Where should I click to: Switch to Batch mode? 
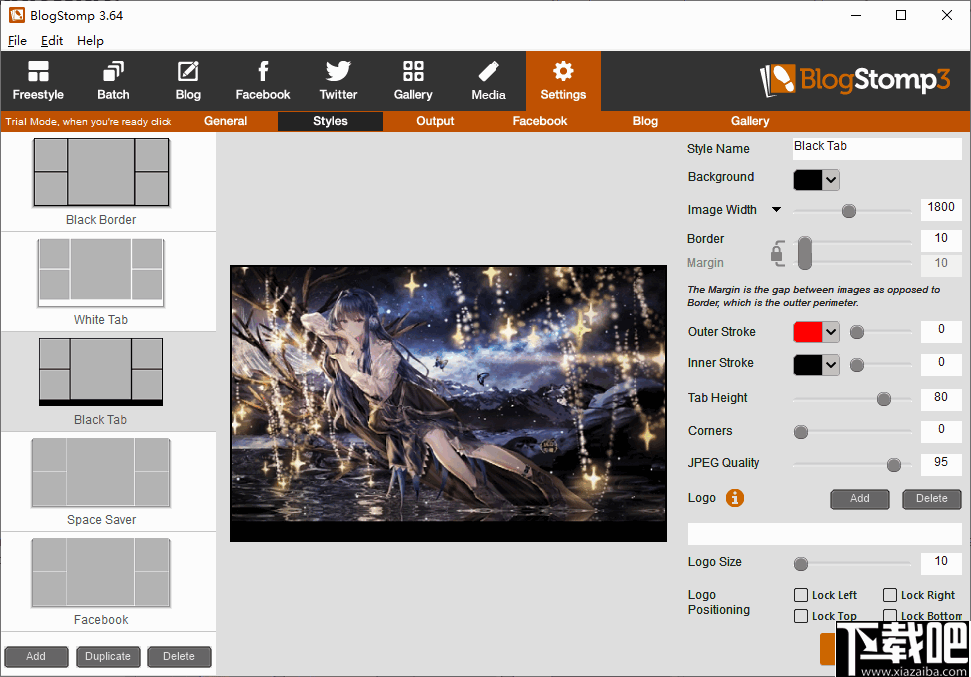(x=113, y=81)
